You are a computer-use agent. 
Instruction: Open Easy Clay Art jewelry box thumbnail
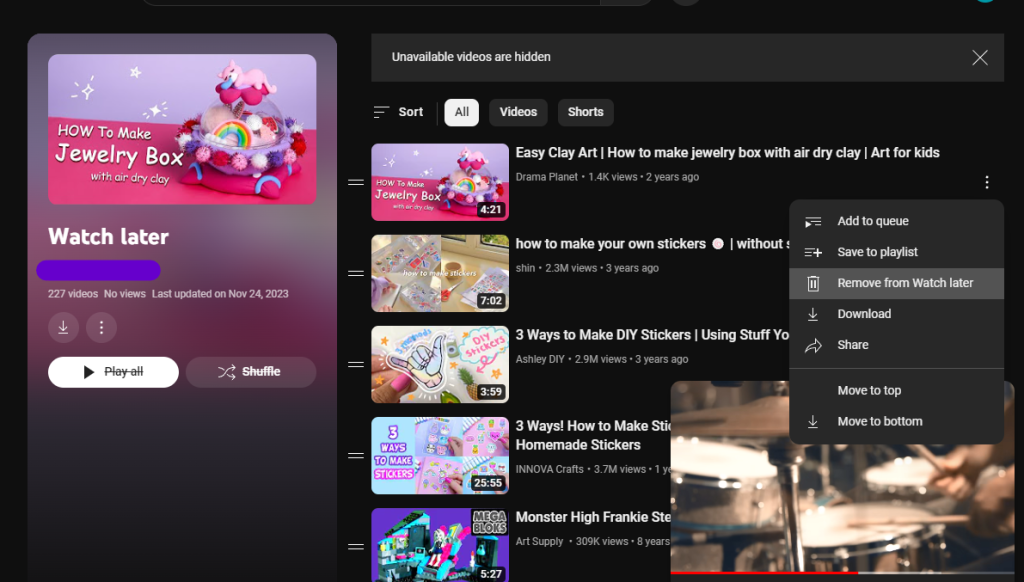440,182
